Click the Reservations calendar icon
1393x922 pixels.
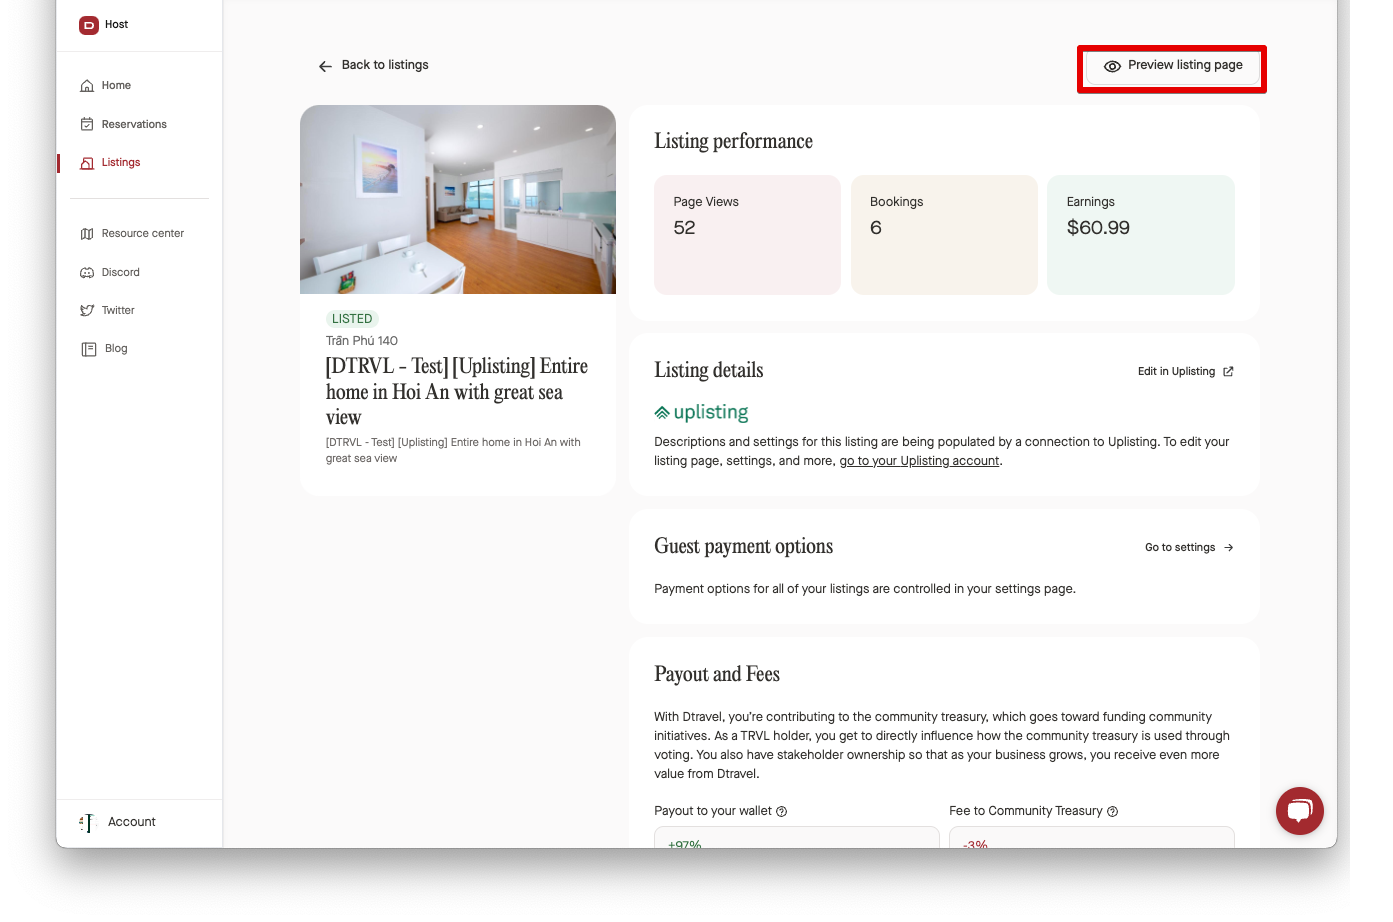pos(87,125)
